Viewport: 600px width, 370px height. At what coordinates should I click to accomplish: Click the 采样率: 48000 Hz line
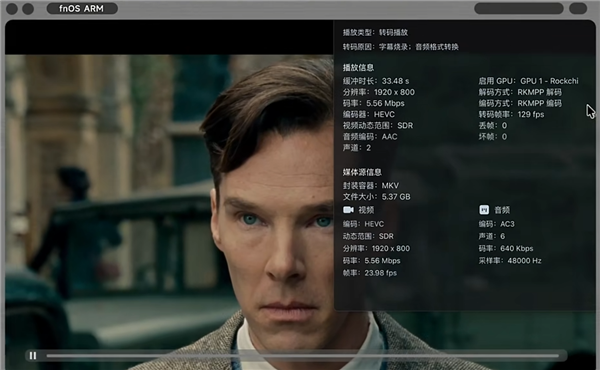pos(510,261)
